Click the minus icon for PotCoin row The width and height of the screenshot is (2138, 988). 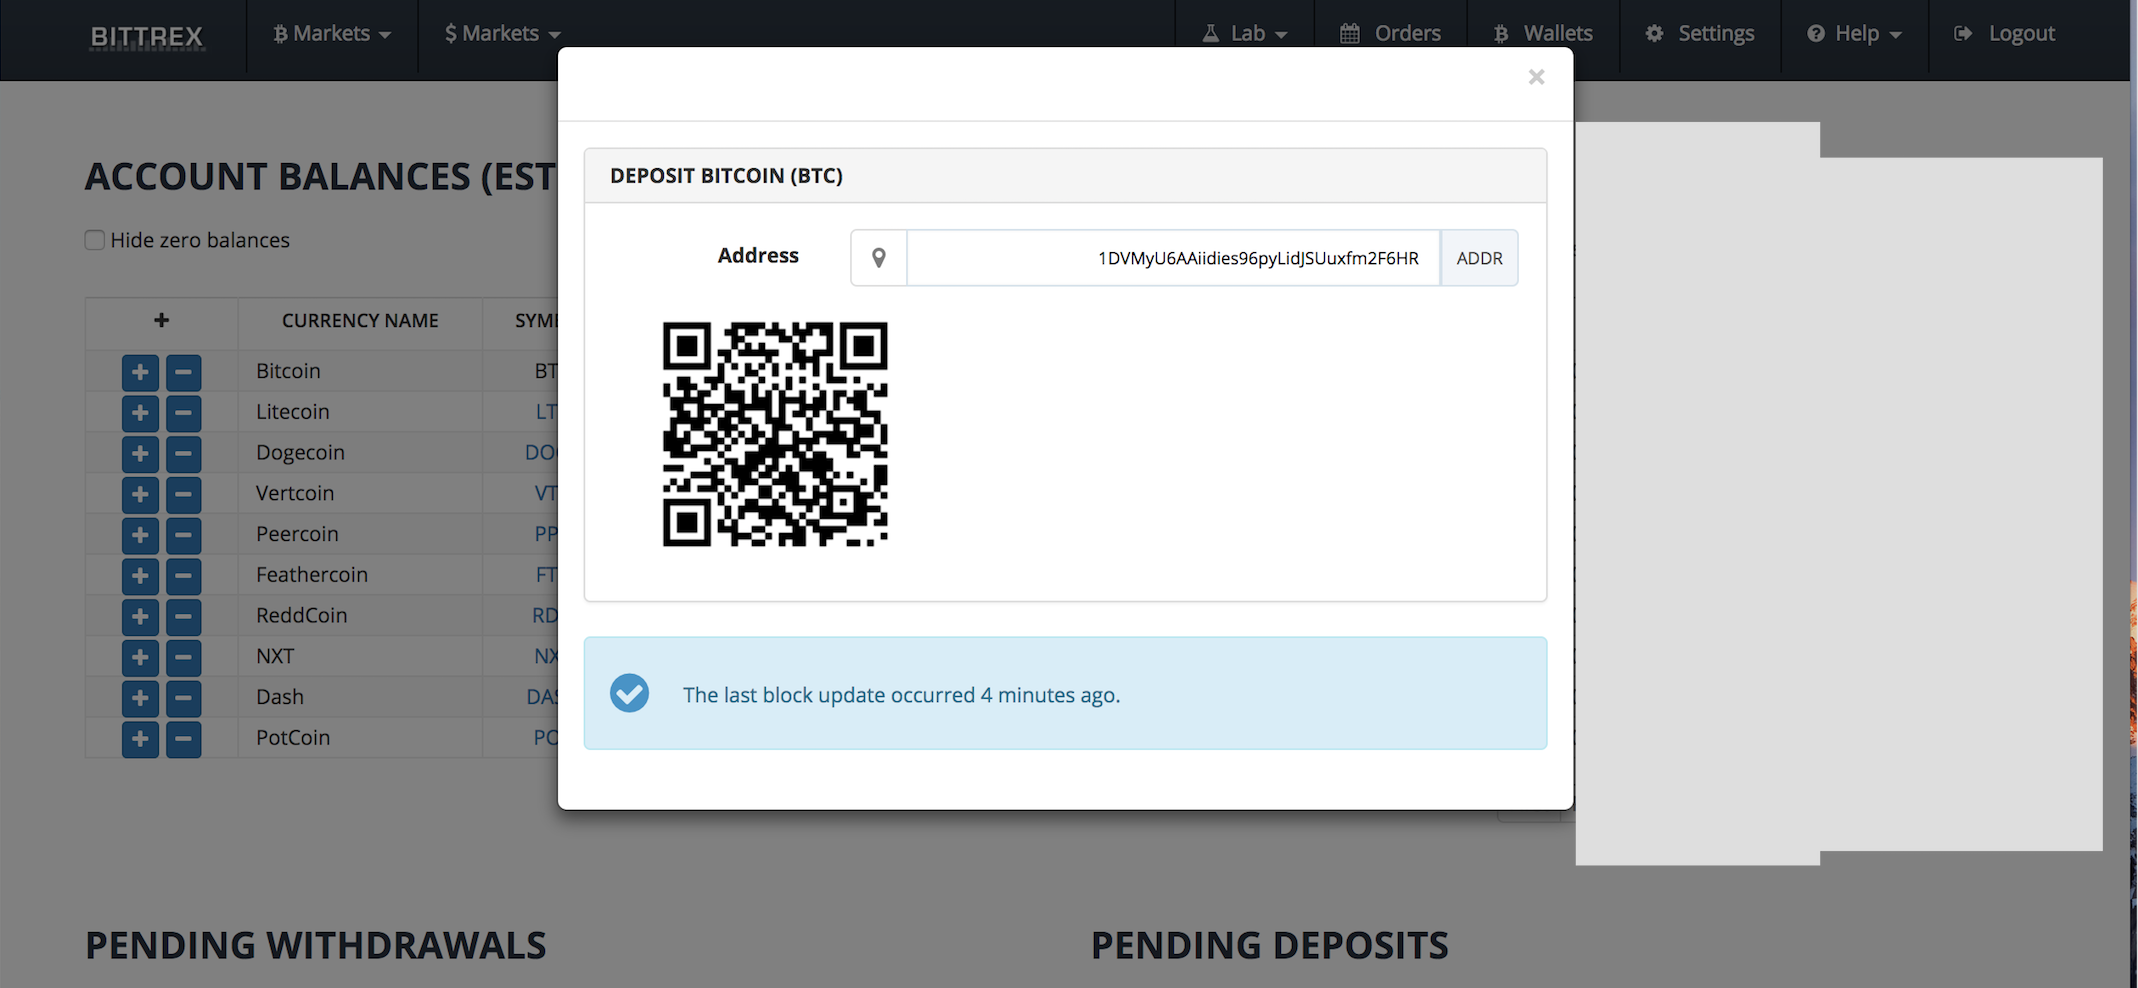click(x=183, y=739)
